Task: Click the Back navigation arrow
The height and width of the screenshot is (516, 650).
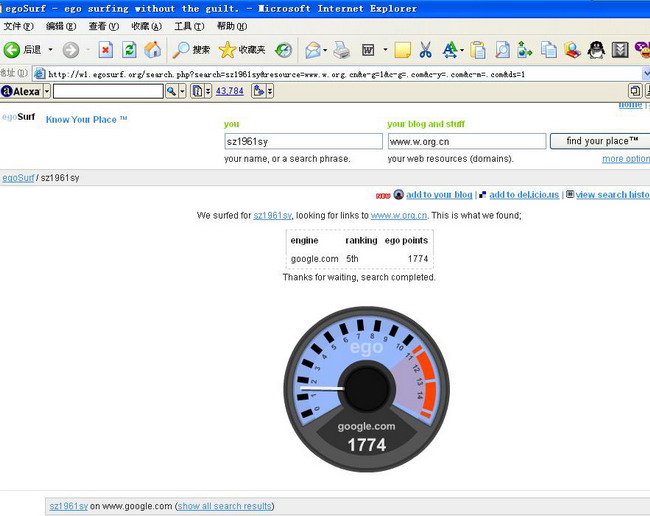Action: (13, 50)
